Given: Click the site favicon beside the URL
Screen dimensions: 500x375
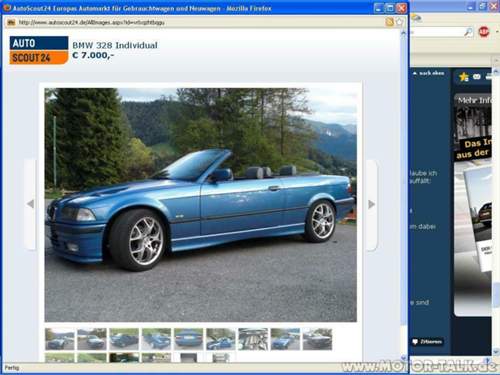Looking at the screenshot, I should click(x=11, y=22).
